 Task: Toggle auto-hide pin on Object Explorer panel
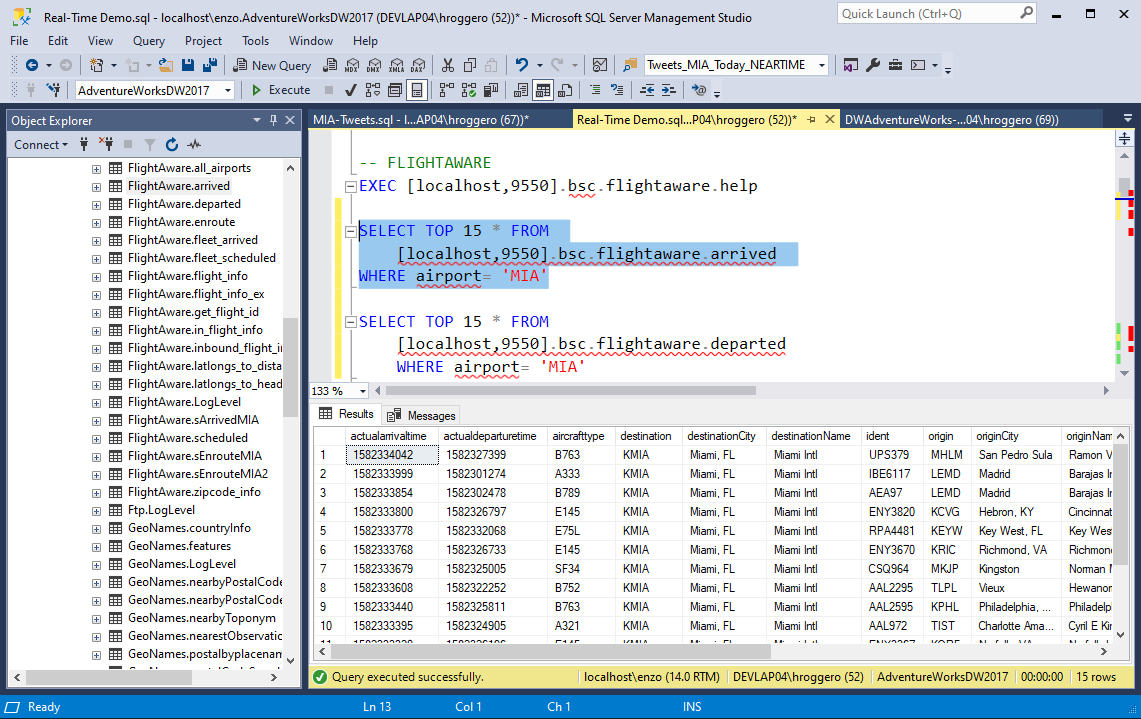(274, 120)
